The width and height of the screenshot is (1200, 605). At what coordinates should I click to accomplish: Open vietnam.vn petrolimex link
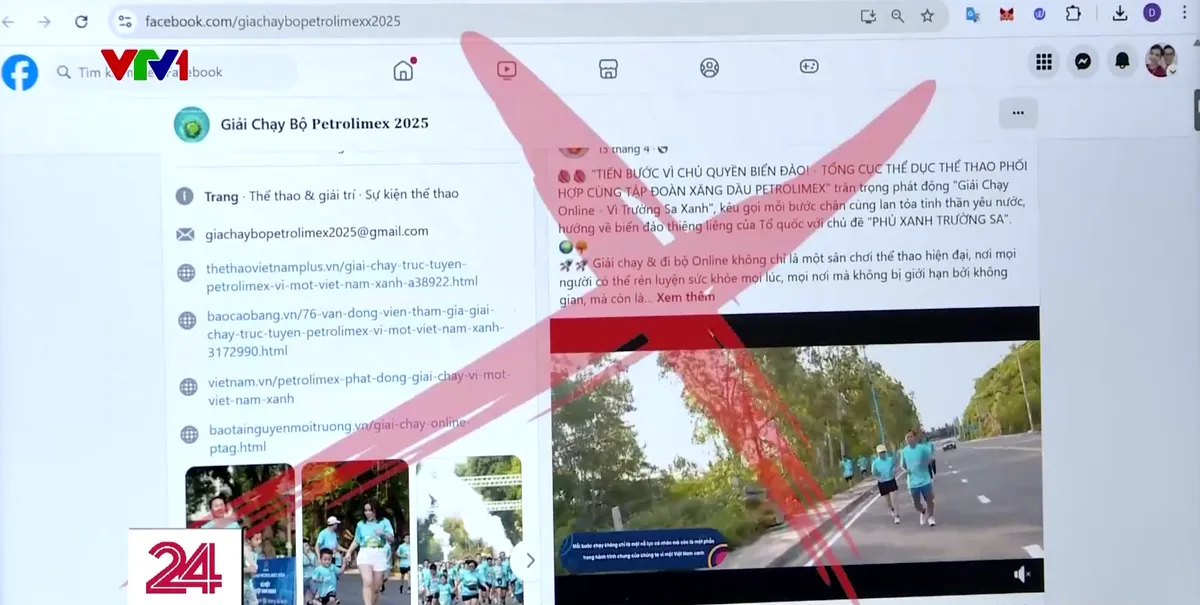tap(358, 387)
